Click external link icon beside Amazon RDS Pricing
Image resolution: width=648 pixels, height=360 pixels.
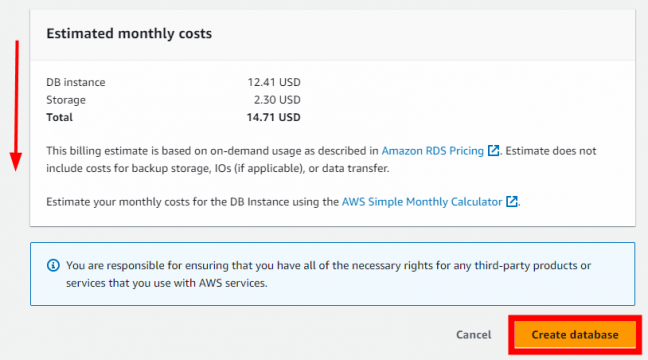pyautogui.click(x=493, y=150)
